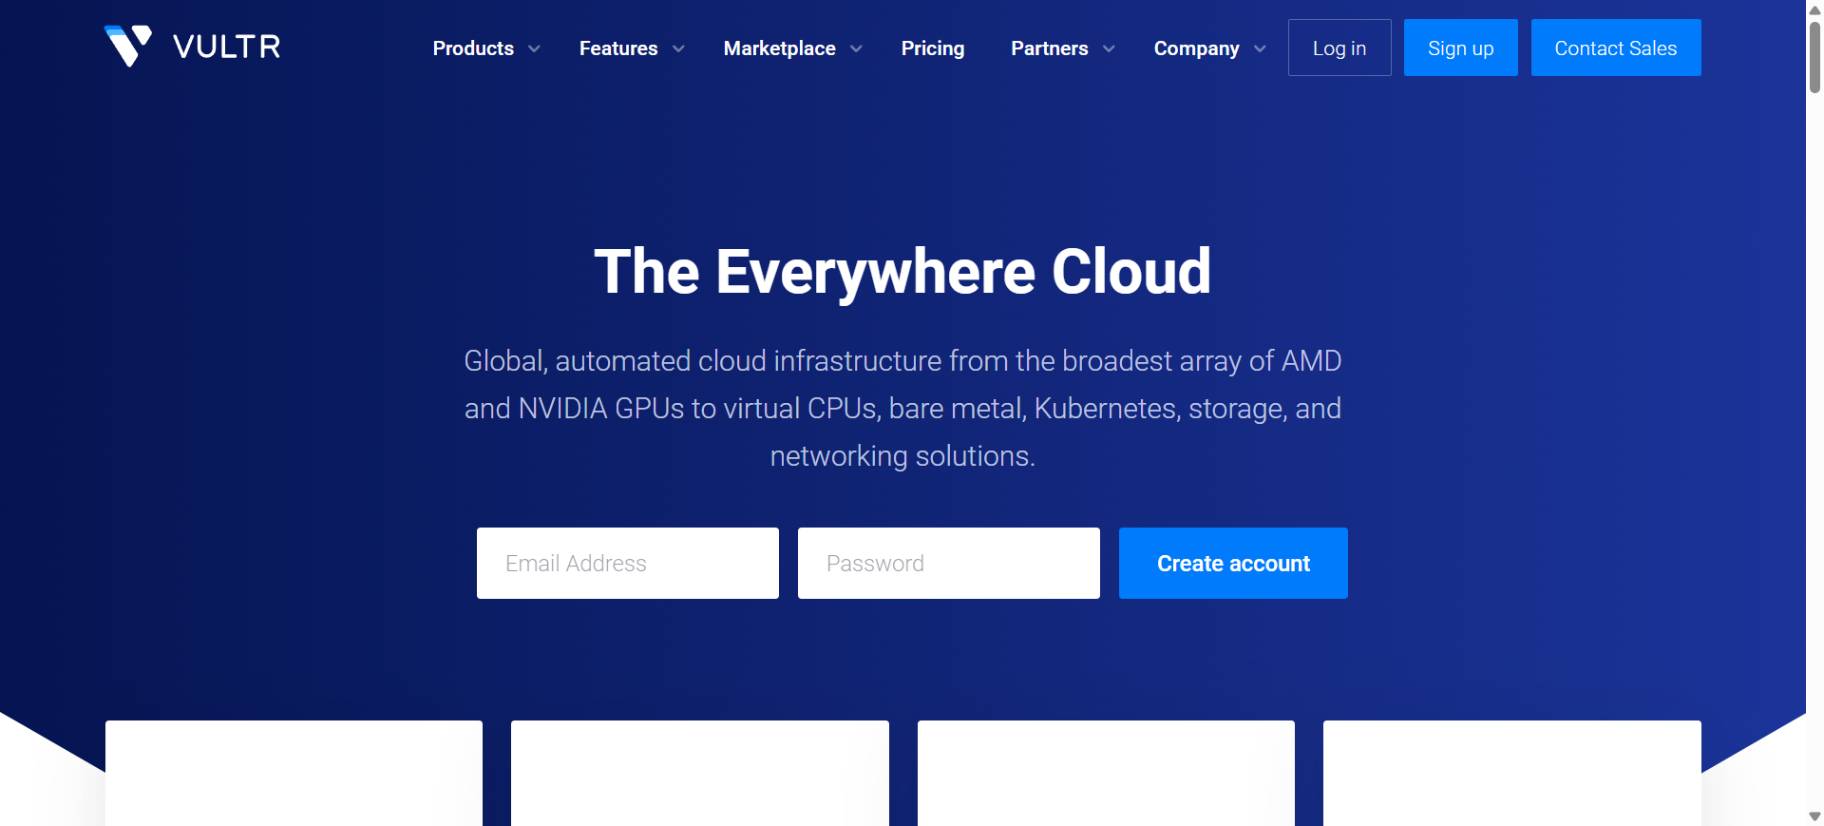The width and height of the screenshot is (1824, 826).
Task: Go to the Pricing page
Action: pos(932,48)
